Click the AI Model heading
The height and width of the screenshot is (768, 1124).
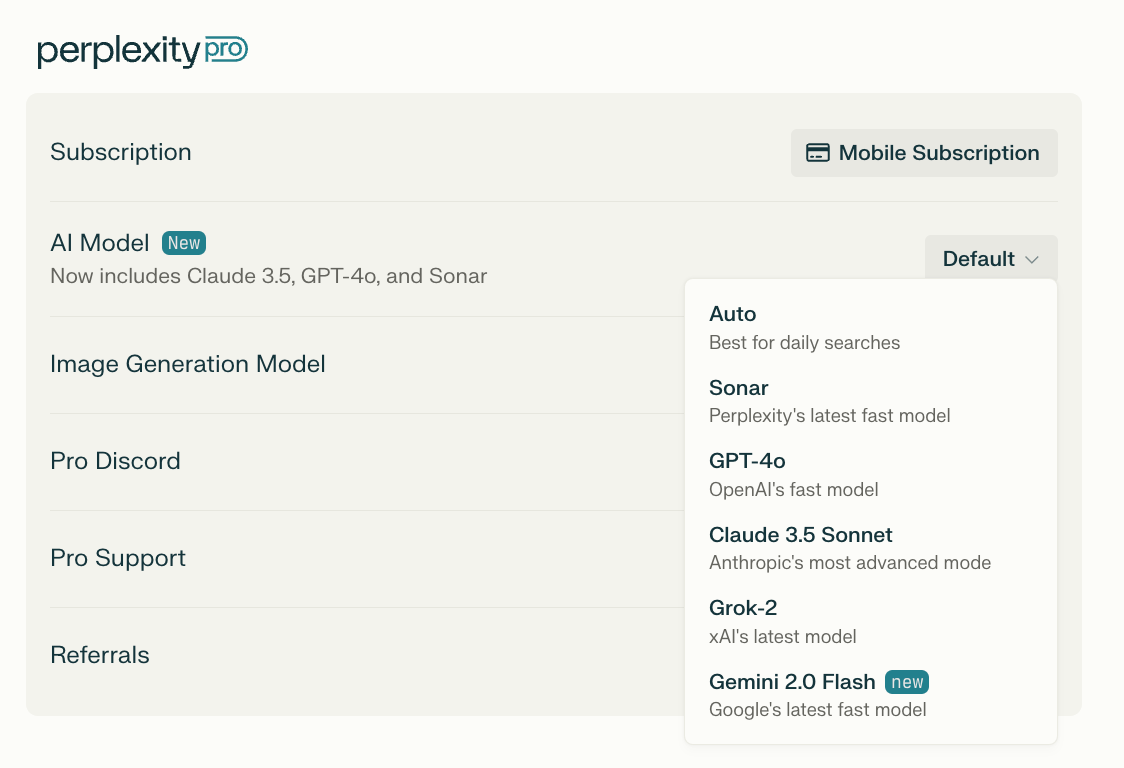100,243
